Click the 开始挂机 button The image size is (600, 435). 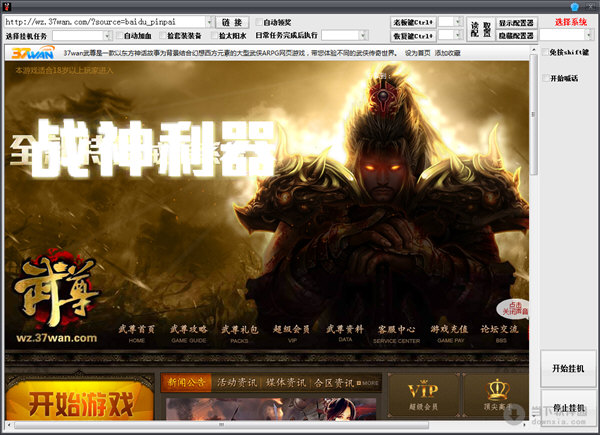[568, 368]
